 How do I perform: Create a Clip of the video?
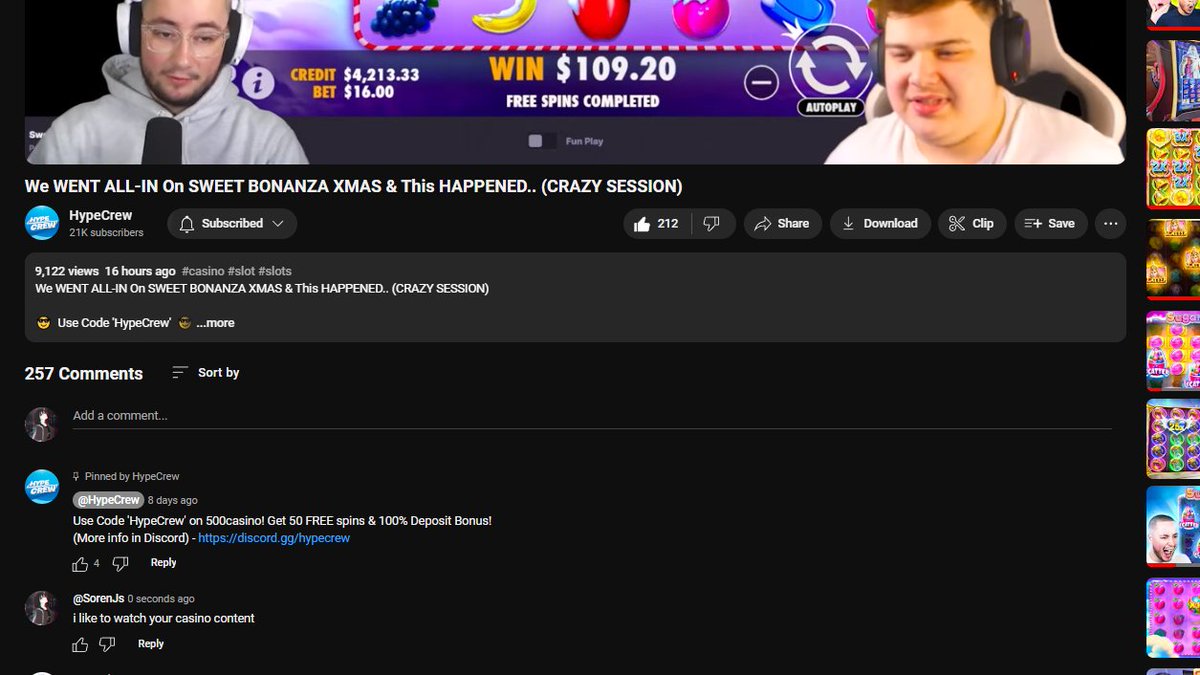coord(971,224)
